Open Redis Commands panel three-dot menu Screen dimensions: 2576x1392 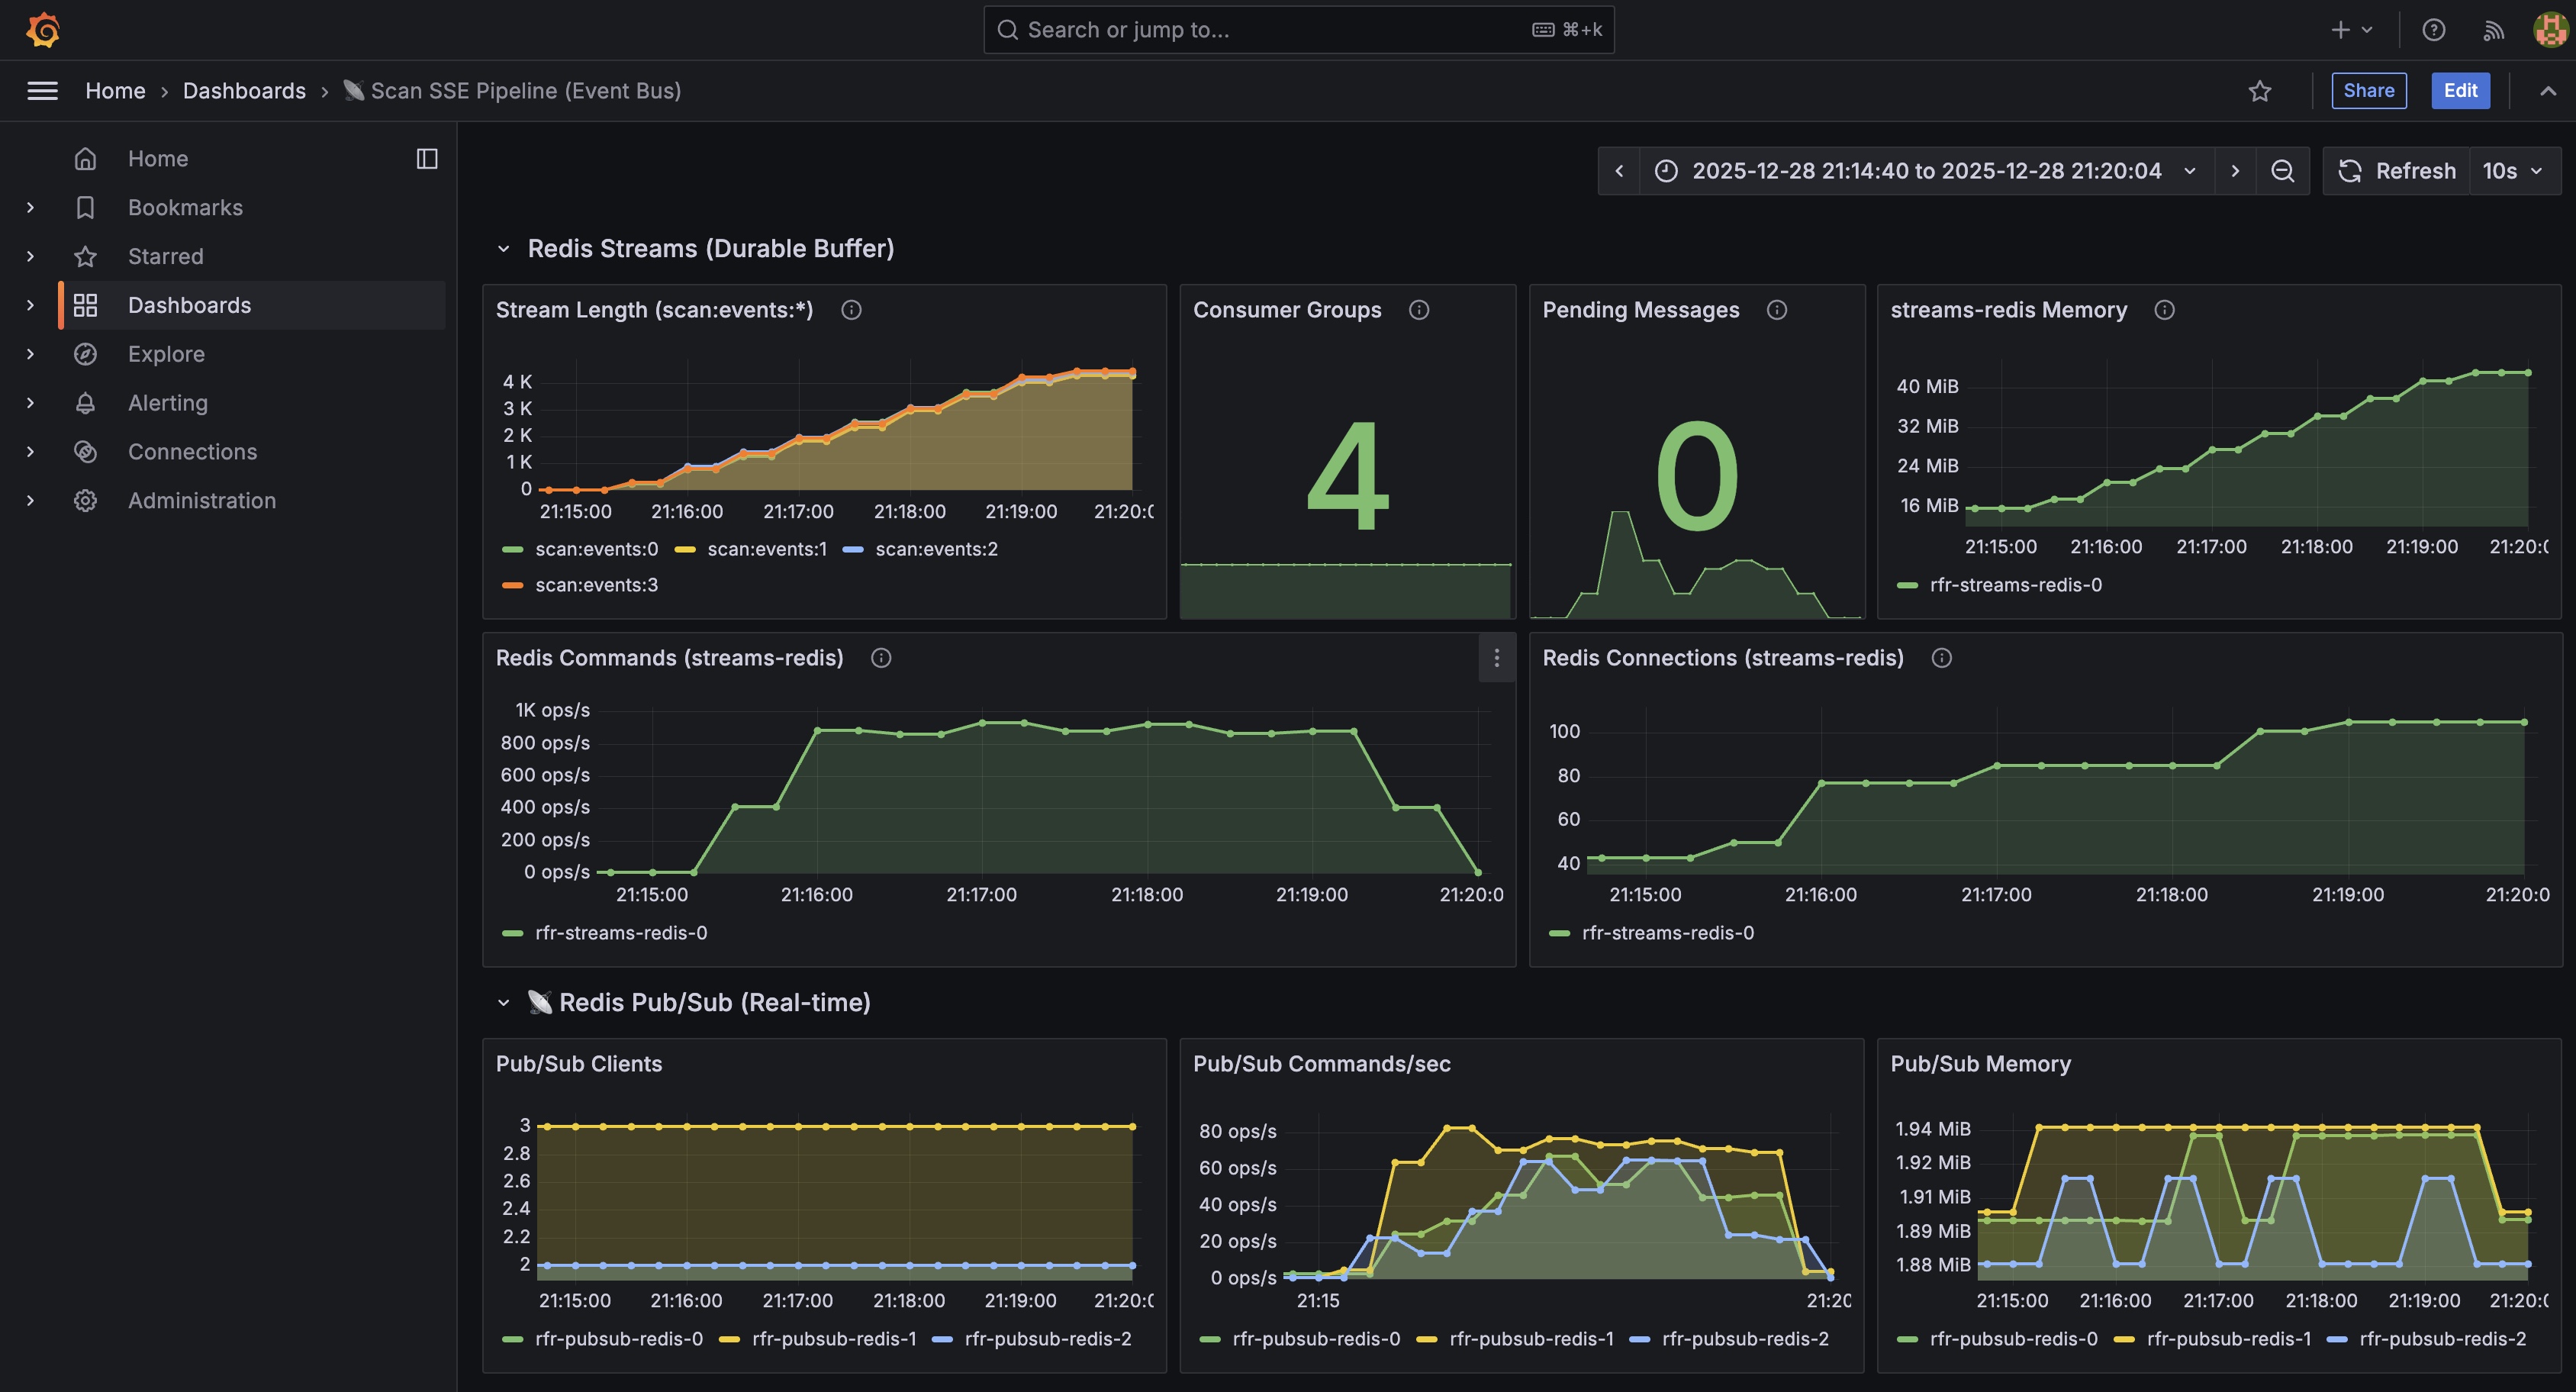coord(1496,658)
